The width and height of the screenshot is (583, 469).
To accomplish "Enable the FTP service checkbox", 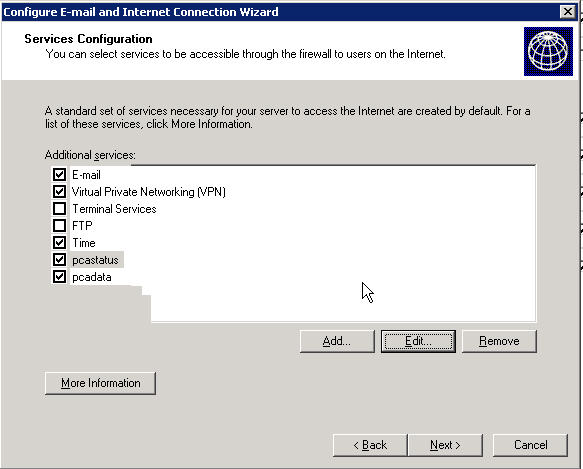I will tap(59, 225).
